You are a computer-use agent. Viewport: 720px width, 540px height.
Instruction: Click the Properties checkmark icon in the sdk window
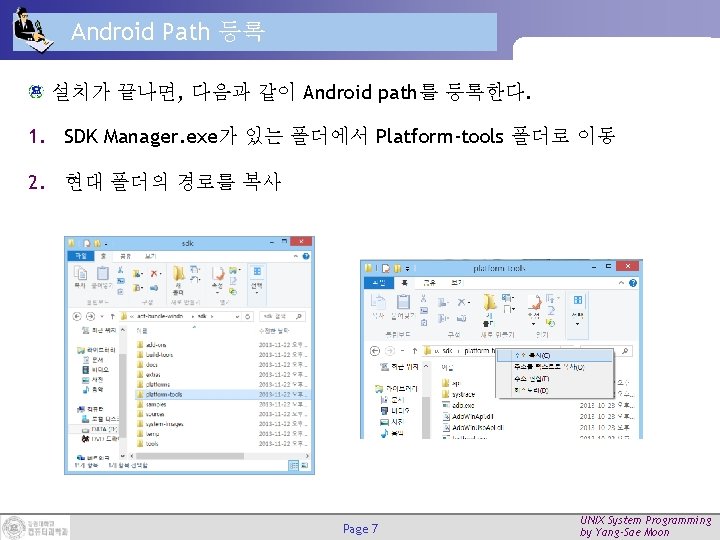coord(218,274)
